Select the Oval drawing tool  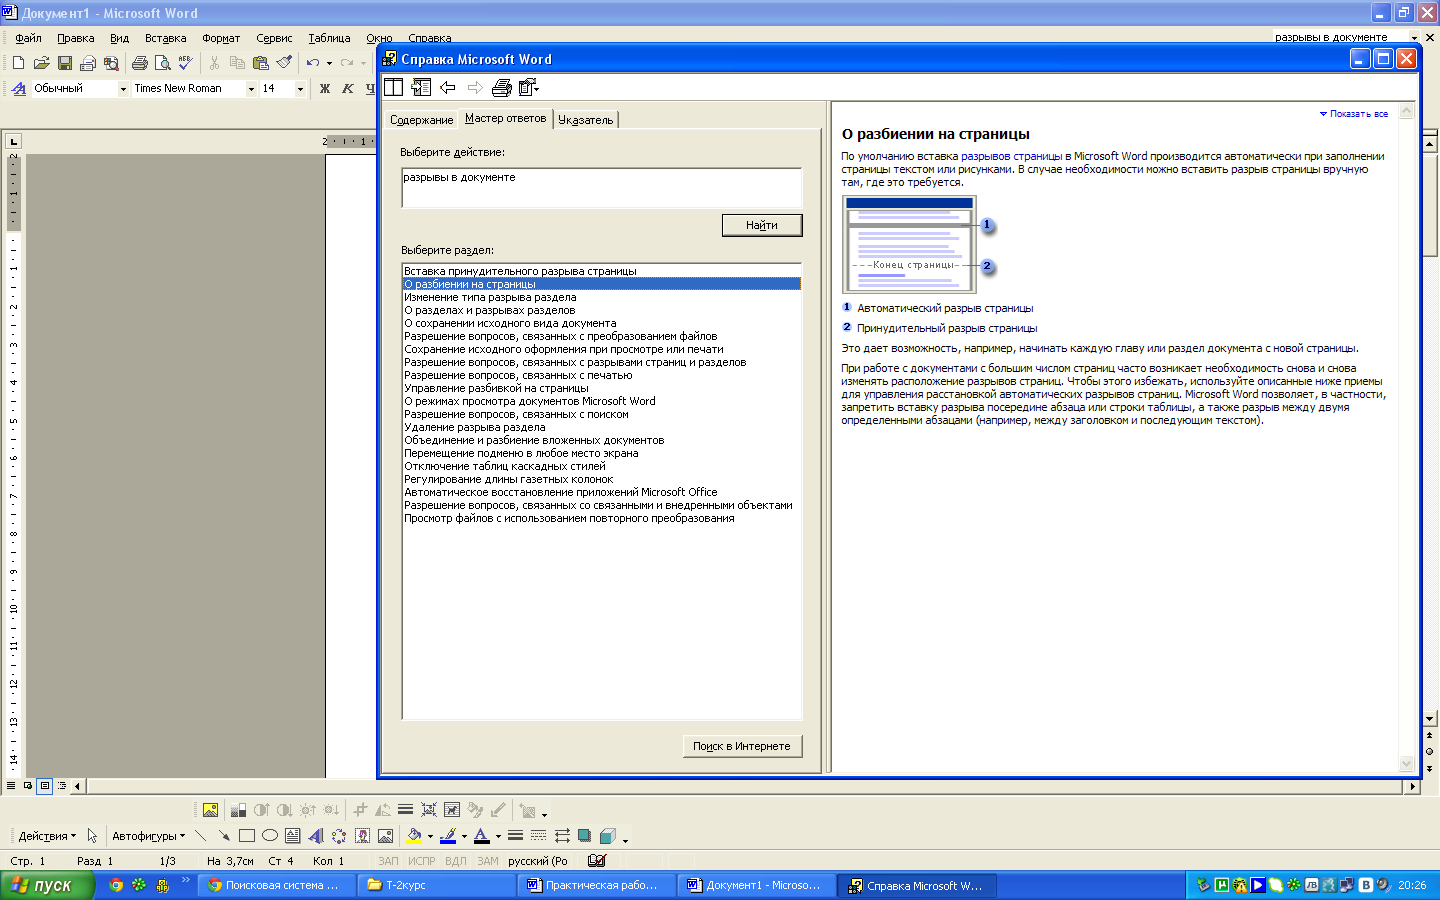270,836
